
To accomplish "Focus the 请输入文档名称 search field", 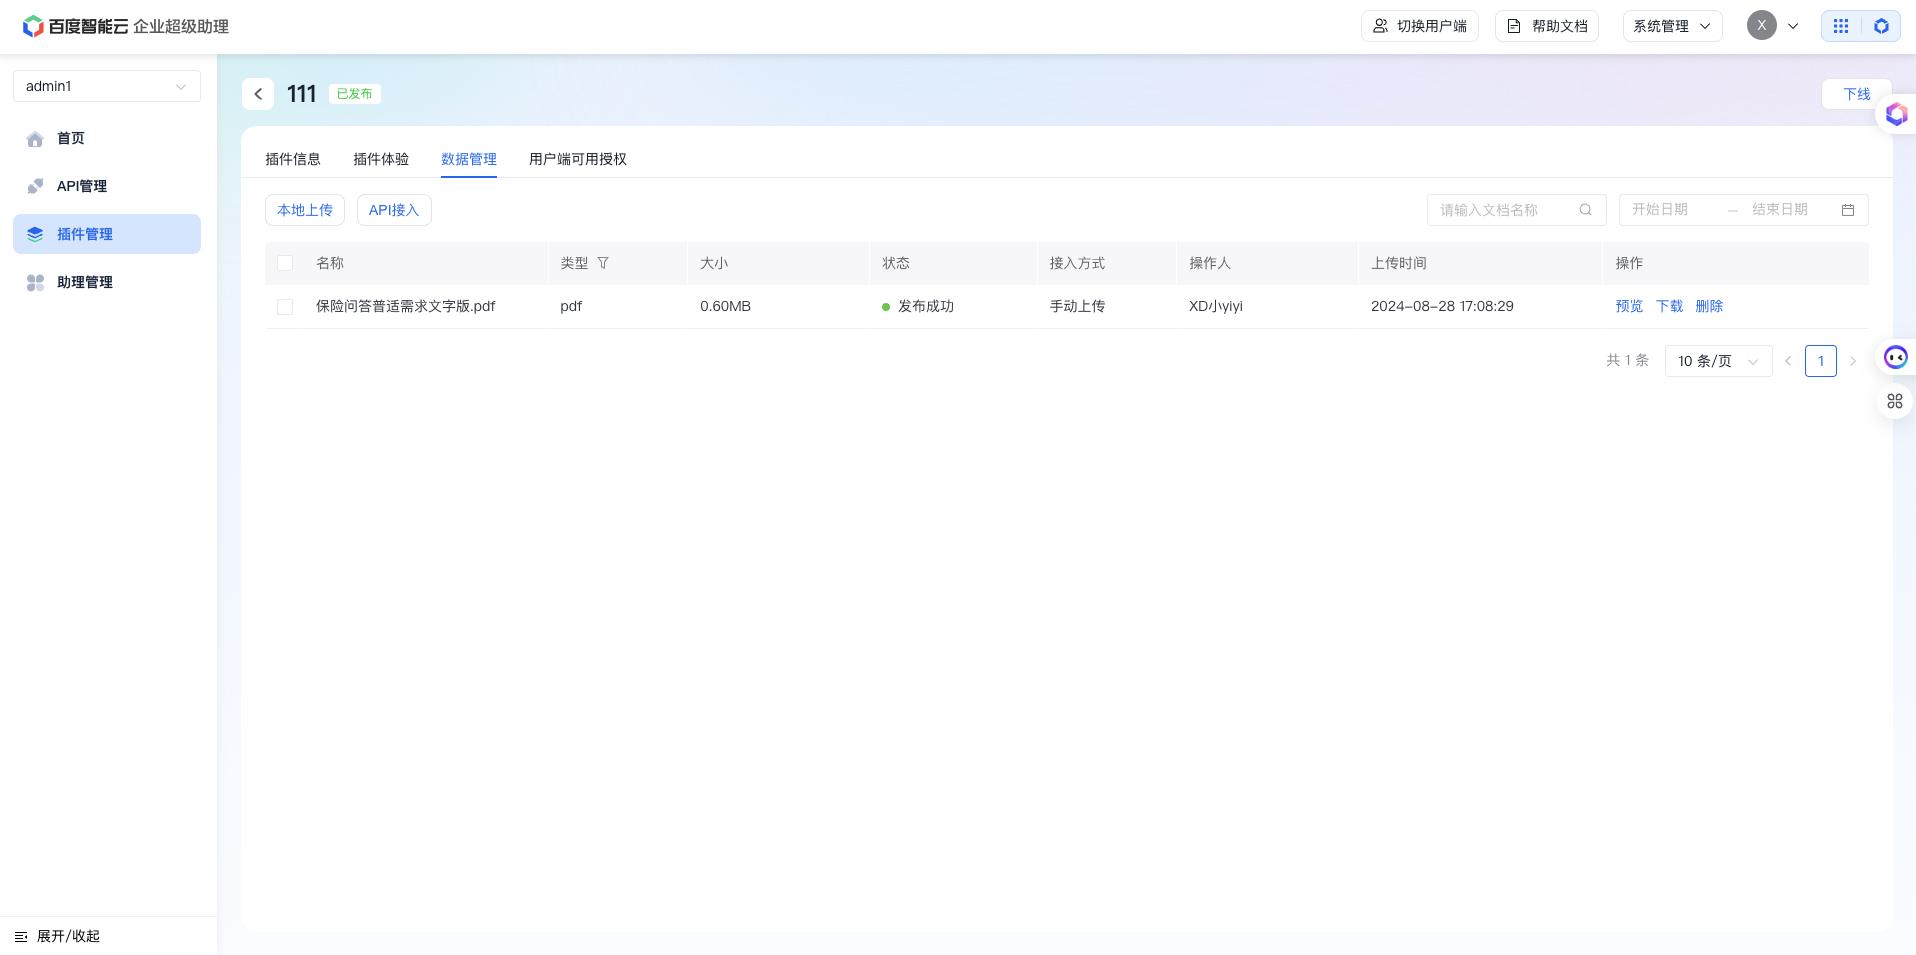I will [x=1517, y=210].
